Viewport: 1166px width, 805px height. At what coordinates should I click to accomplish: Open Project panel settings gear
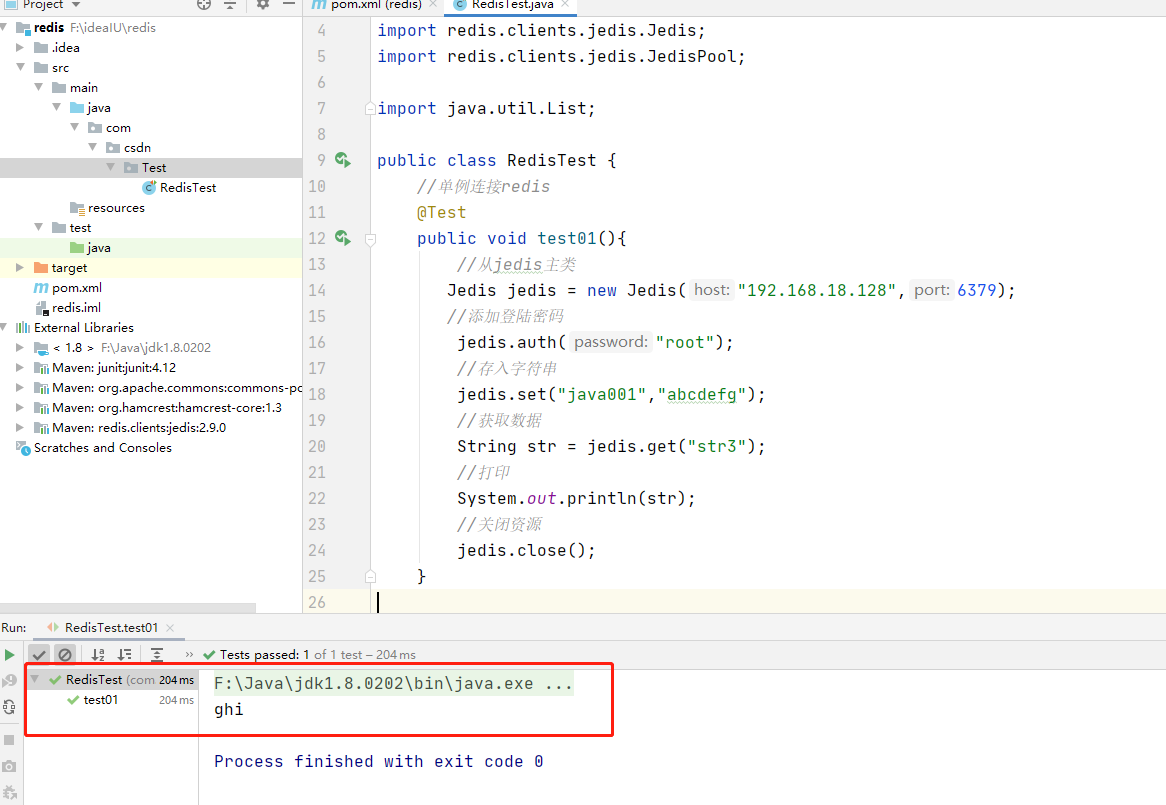pyautogui.click(x=262, y=4)
